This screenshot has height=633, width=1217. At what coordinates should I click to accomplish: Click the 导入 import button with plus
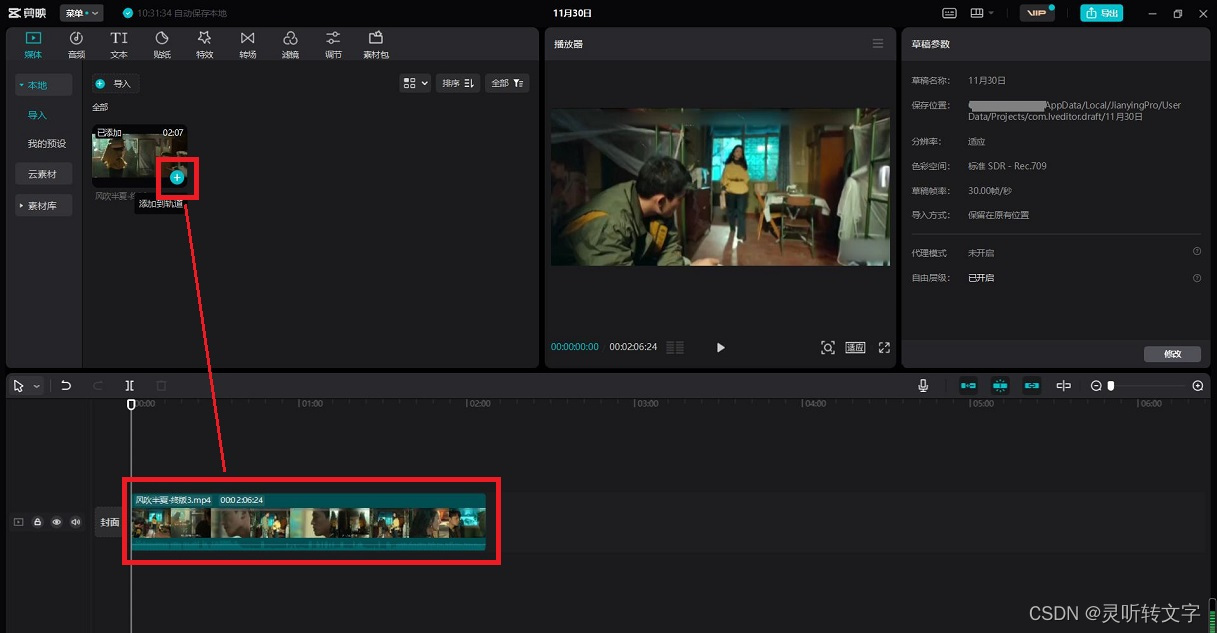(x=114, y=84)
